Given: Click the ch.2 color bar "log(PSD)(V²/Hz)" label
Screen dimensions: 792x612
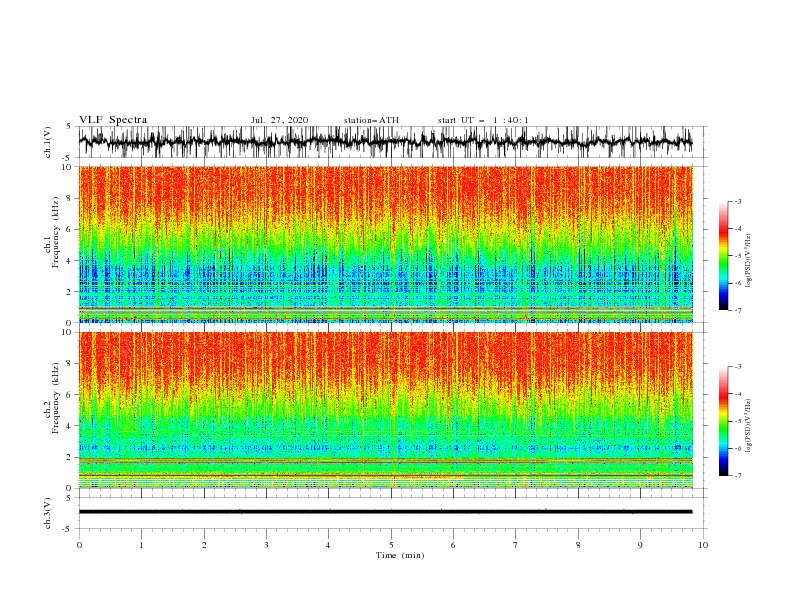Looking at the screenshot, I should click(x=748, y=426).
